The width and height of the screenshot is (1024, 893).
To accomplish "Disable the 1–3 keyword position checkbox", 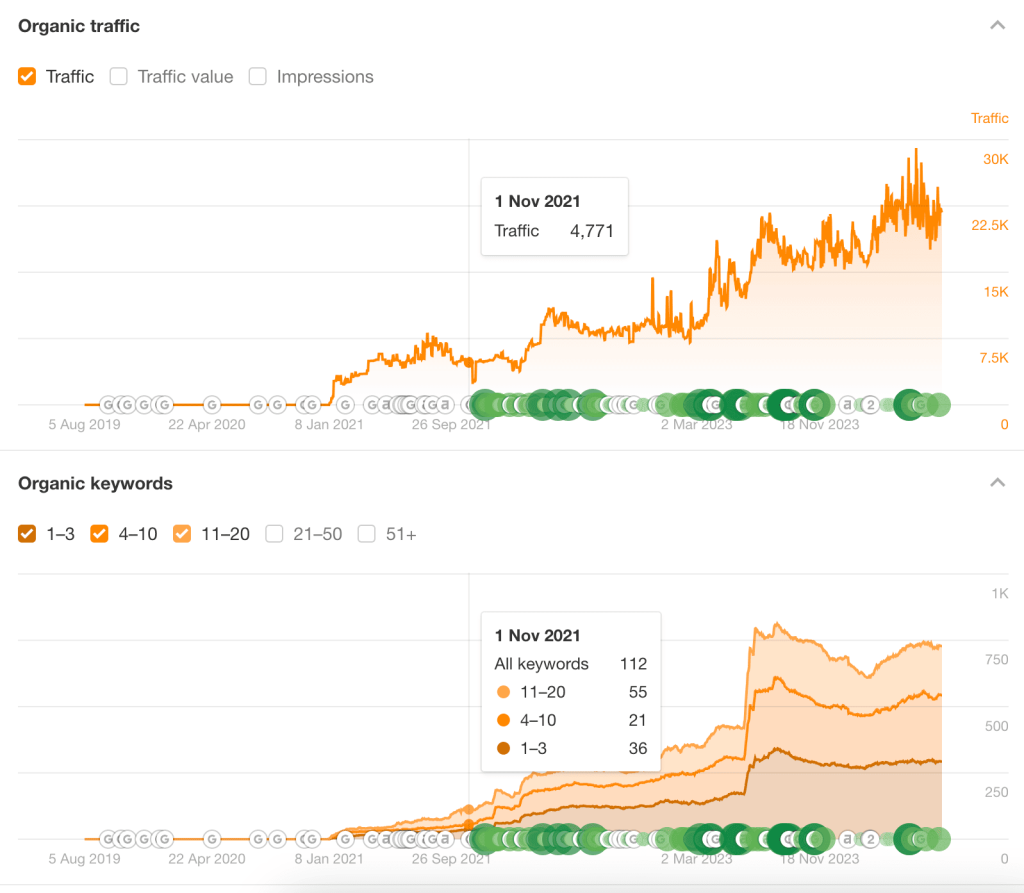I will [28, 534].
